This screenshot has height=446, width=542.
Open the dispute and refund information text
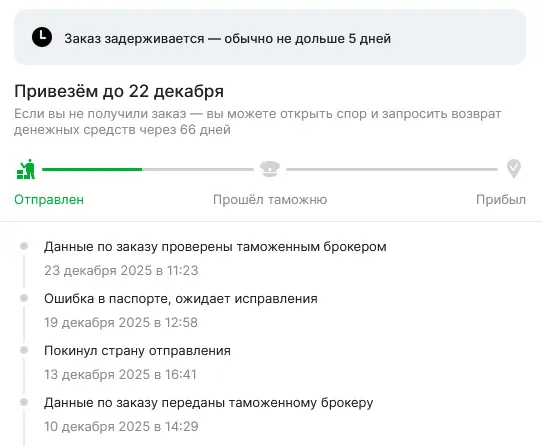258,122
